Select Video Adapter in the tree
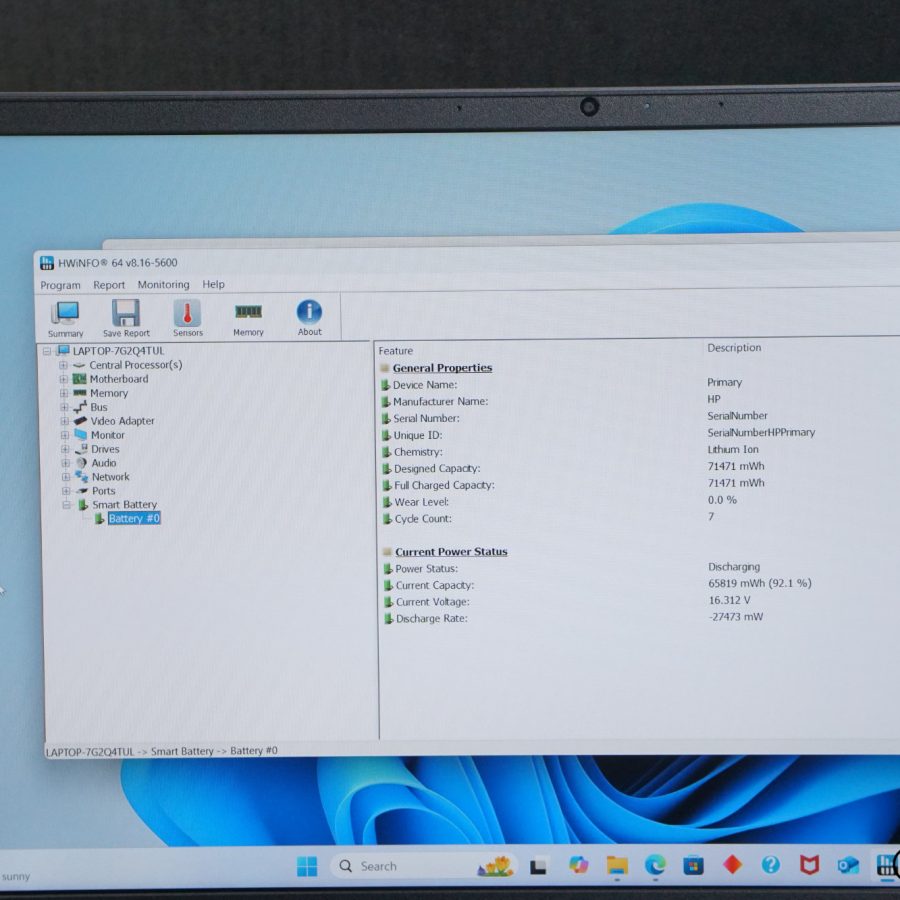This screenshot has width=900, height=900. click(x=122, y=421)
